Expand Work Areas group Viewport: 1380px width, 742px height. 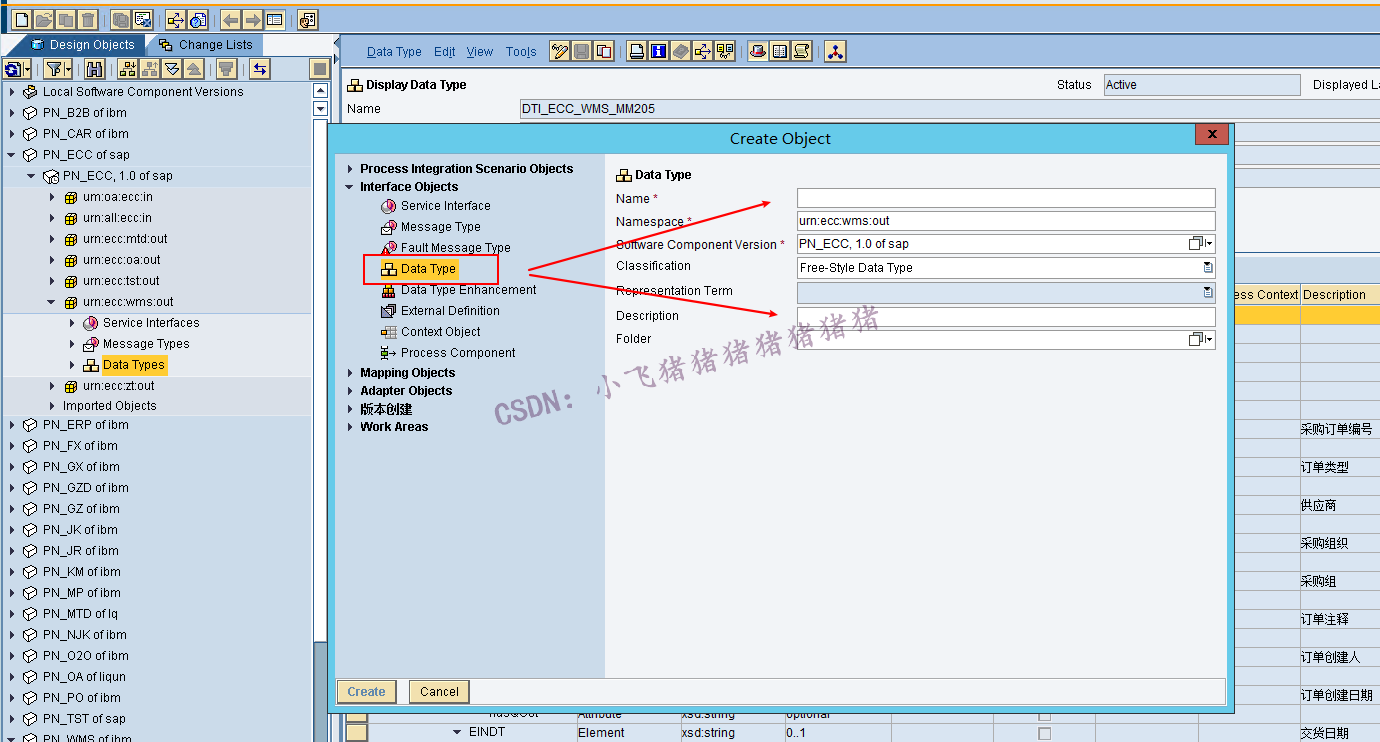coord(349,427)
